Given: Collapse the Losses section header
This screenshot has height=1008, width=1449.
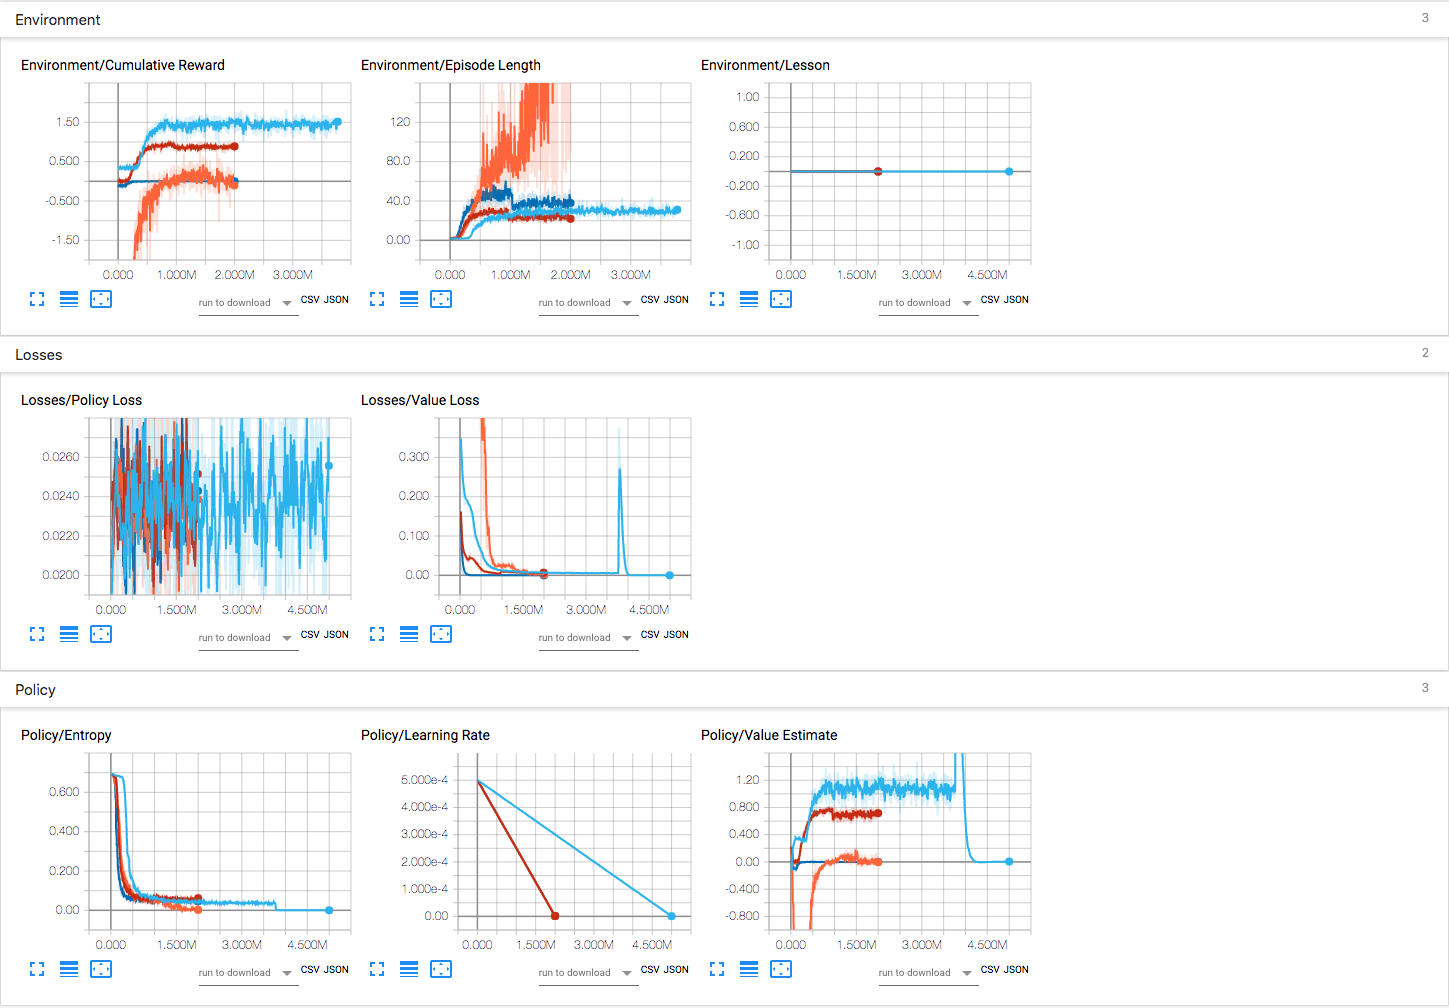Looking at the screenshot, I should tap(38, 354).
